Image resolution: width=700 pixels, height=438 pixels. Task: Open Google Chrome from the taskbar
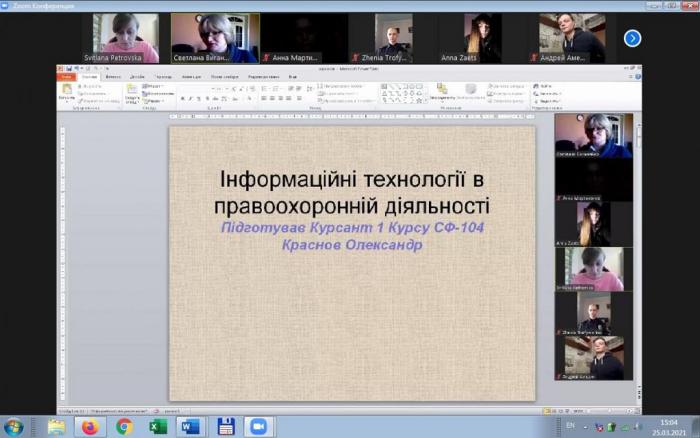(x=124, y=427)
